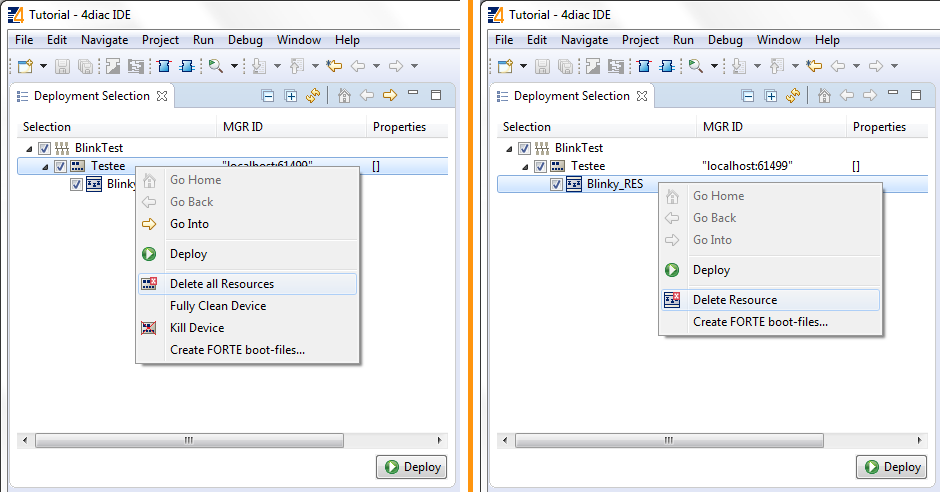The width and height of the screenshot is (940, 492).
Task: Click the Last Edit Location icon in right window
Action: (813, 66)
